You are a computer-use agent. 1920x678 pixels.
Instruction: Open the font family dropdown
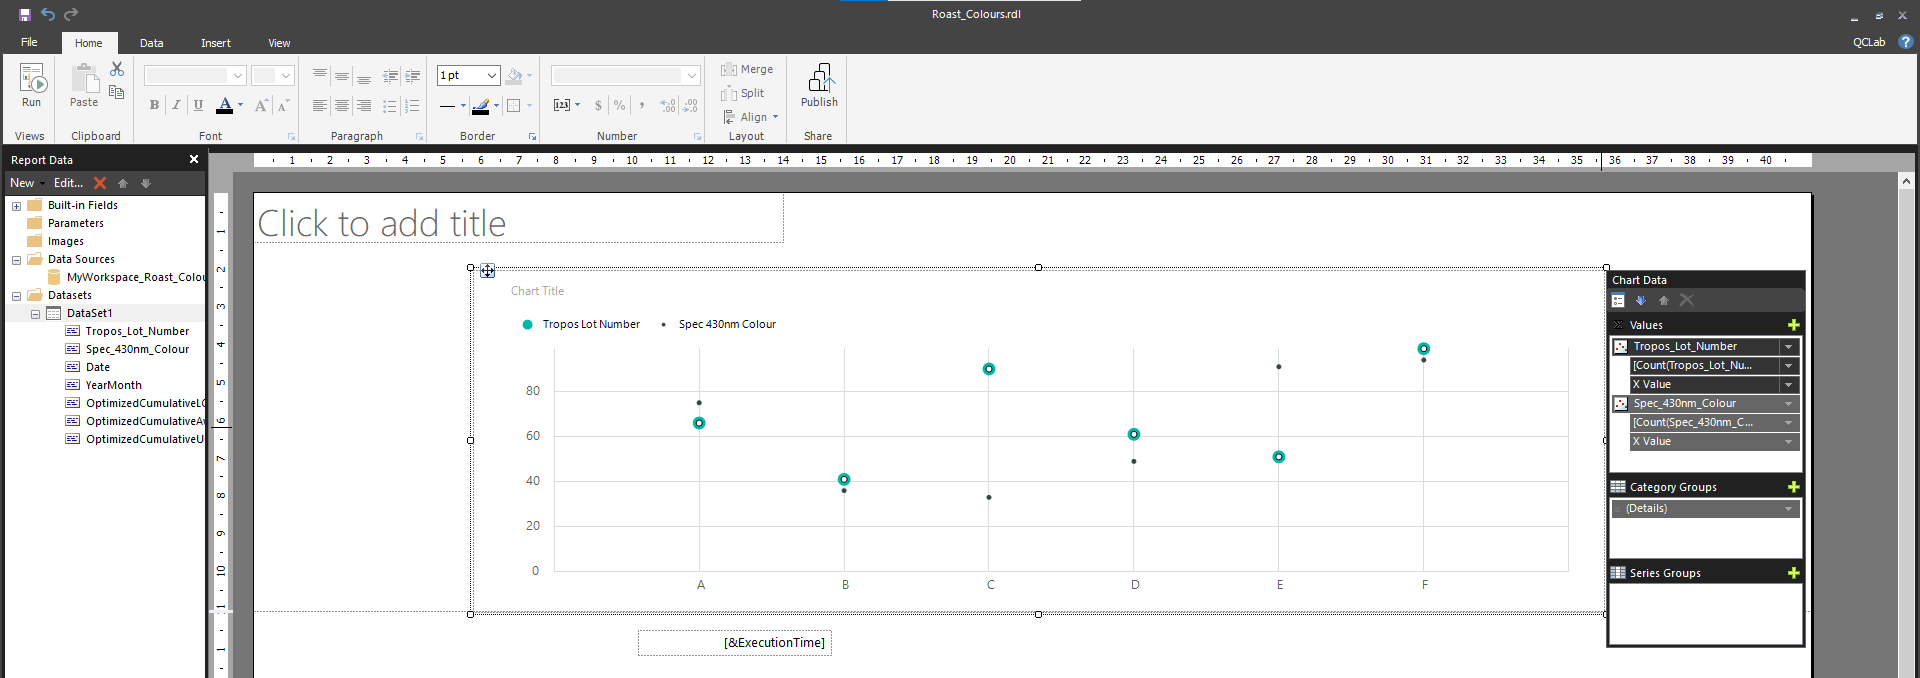coord(237,75)
